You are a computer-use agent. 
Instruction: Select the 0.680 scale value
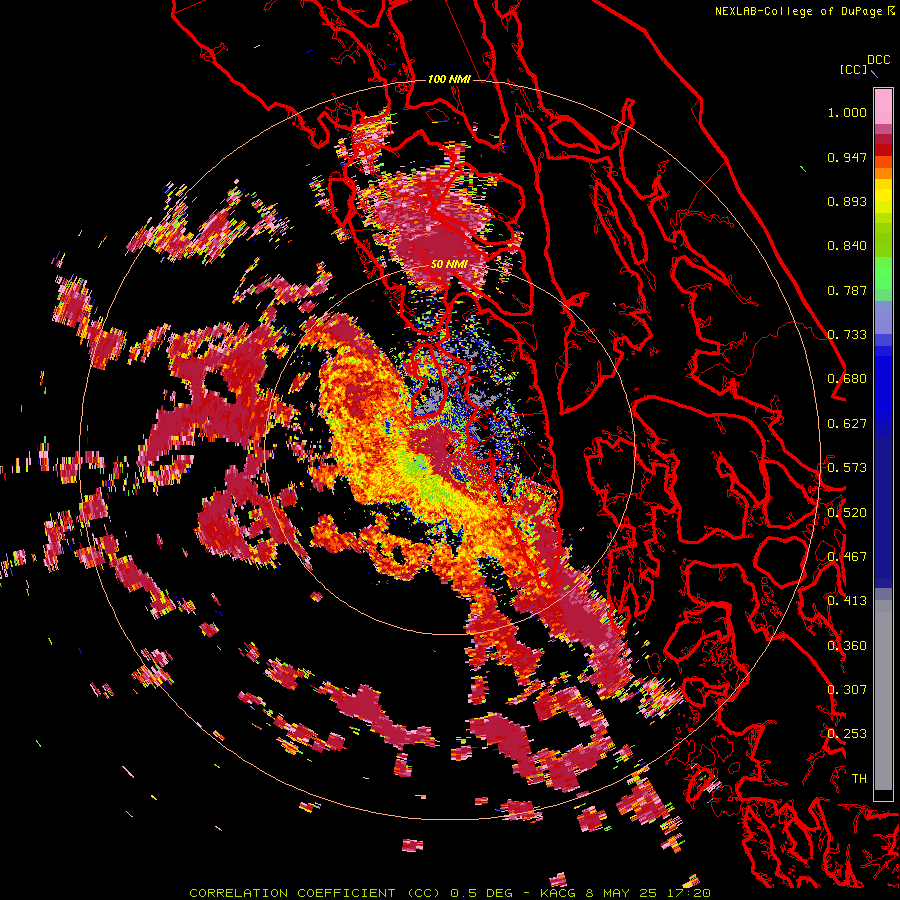[847, 379]
